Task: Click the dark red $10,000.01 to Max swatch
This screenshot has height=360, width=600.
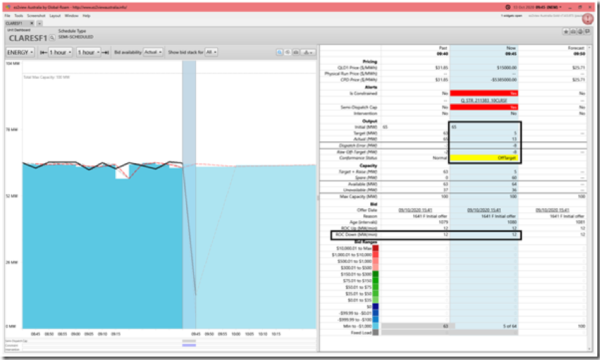Action: click(375, 248)
